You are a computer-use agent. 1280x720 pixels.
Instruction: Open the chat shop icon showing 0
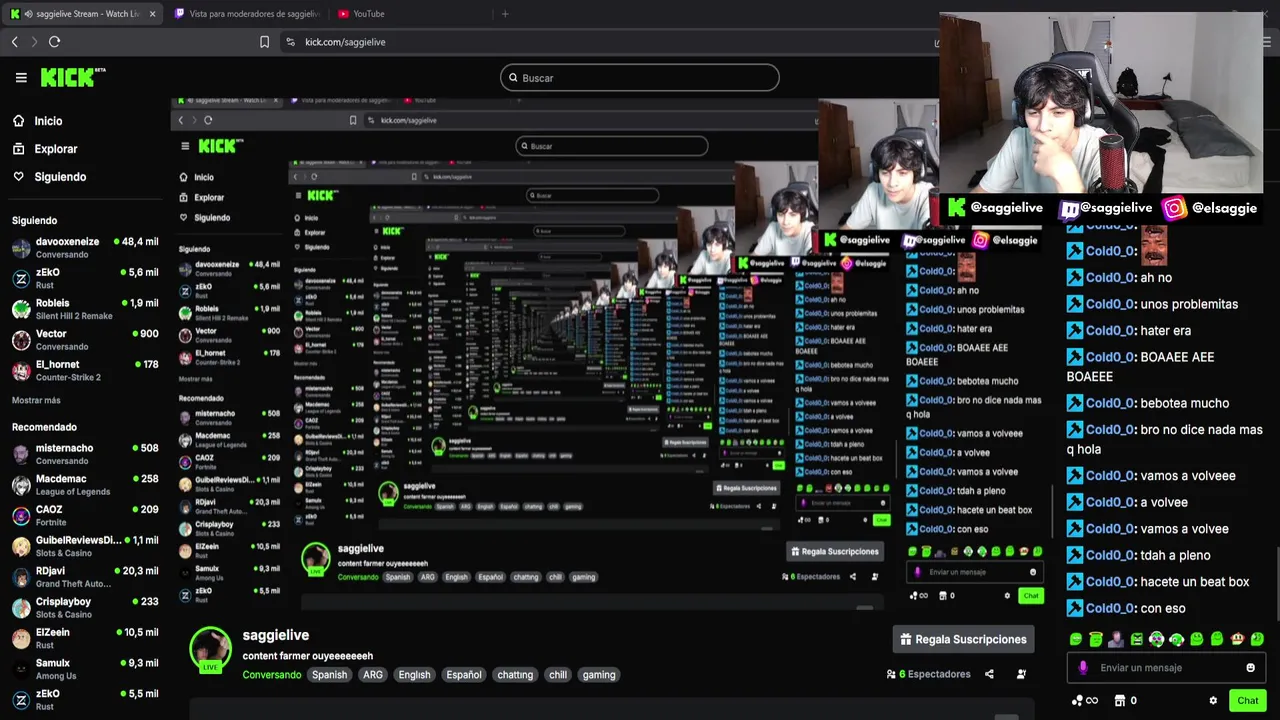point(1126,701)
